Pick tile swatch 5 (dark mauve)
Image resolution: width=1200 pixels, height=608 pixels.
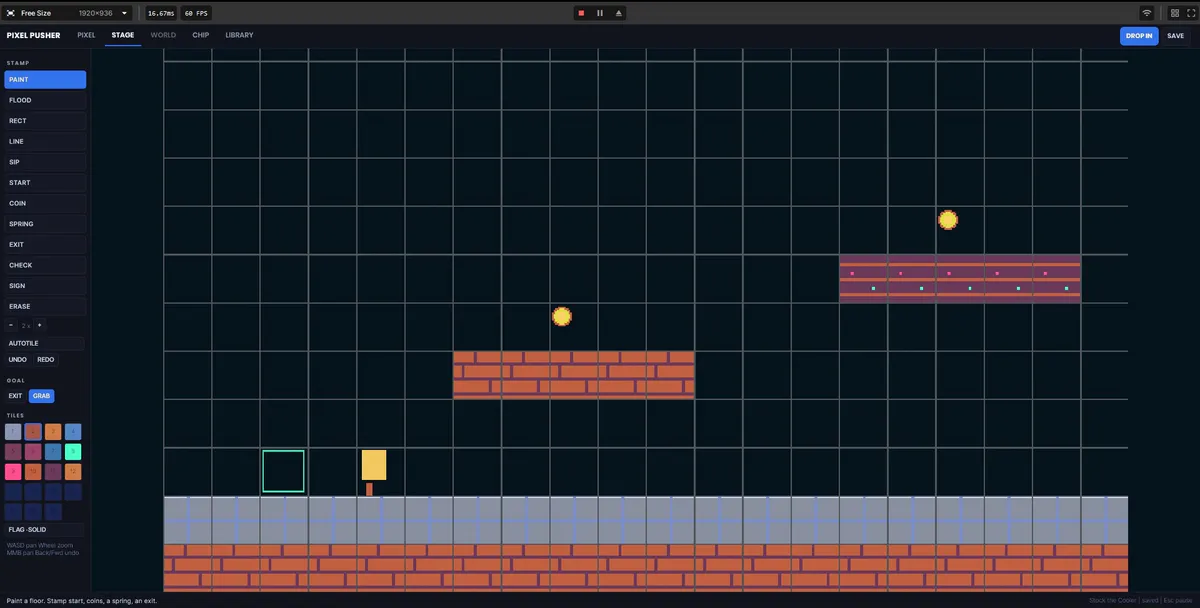coord(13,452)
